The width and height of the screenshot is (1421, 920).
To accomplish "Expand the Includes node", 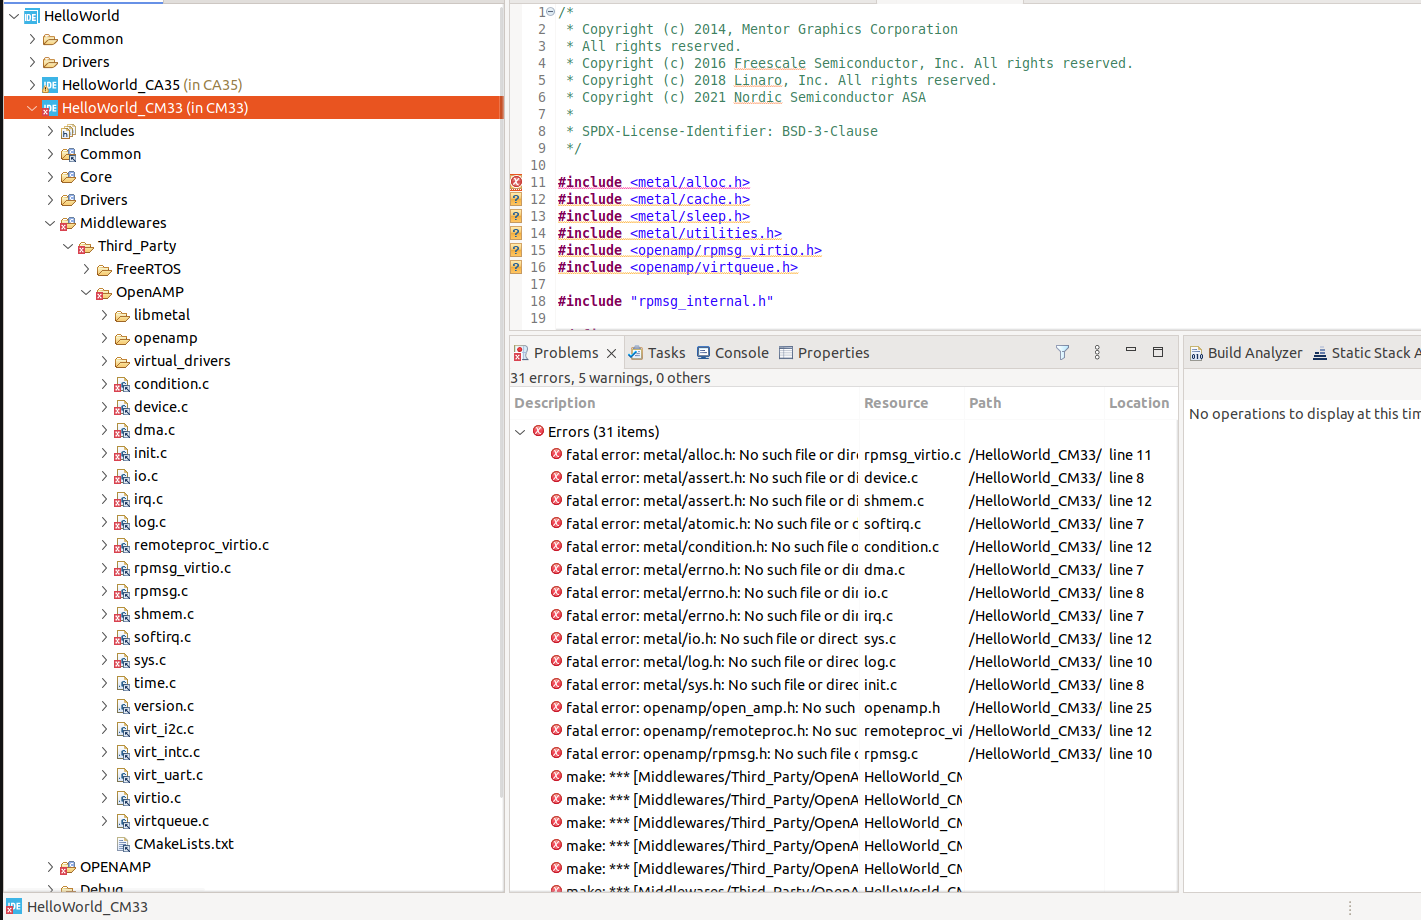I will click(49, 130).
